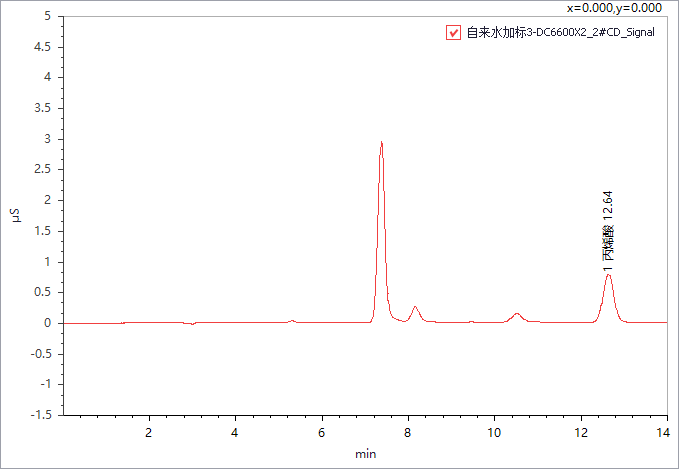Click the y-axis tick label 3.5
This screenshot has height=469, width=679.
tap(42, 108)
